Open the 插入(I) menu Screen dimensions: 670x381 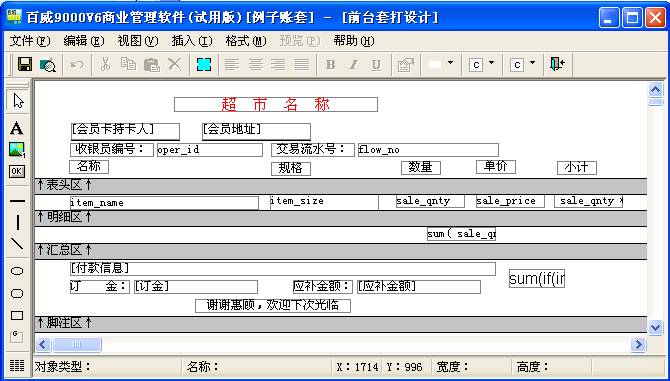tap(192, 41)
